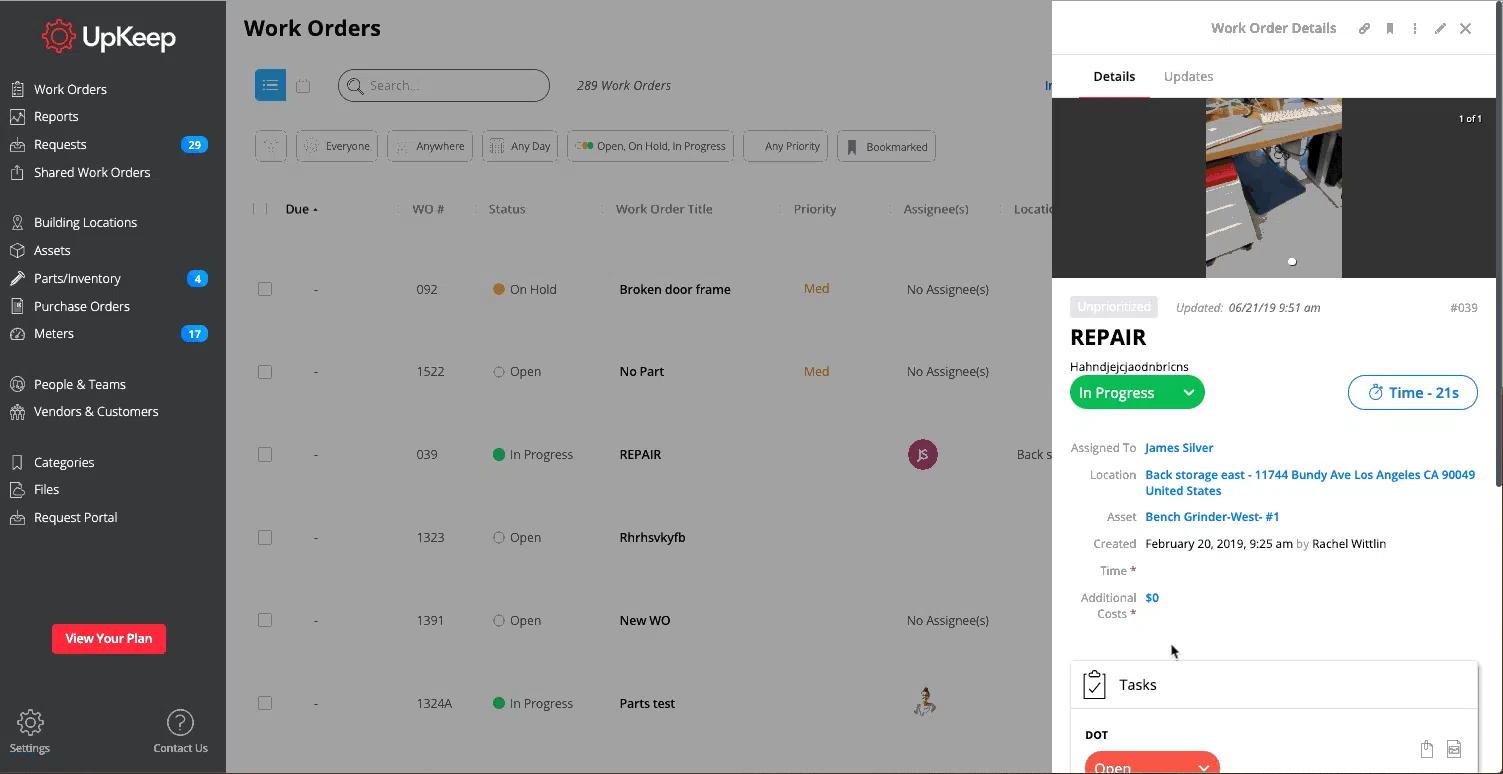
Task: Open the Anywhere location filter
Action: 430,146
